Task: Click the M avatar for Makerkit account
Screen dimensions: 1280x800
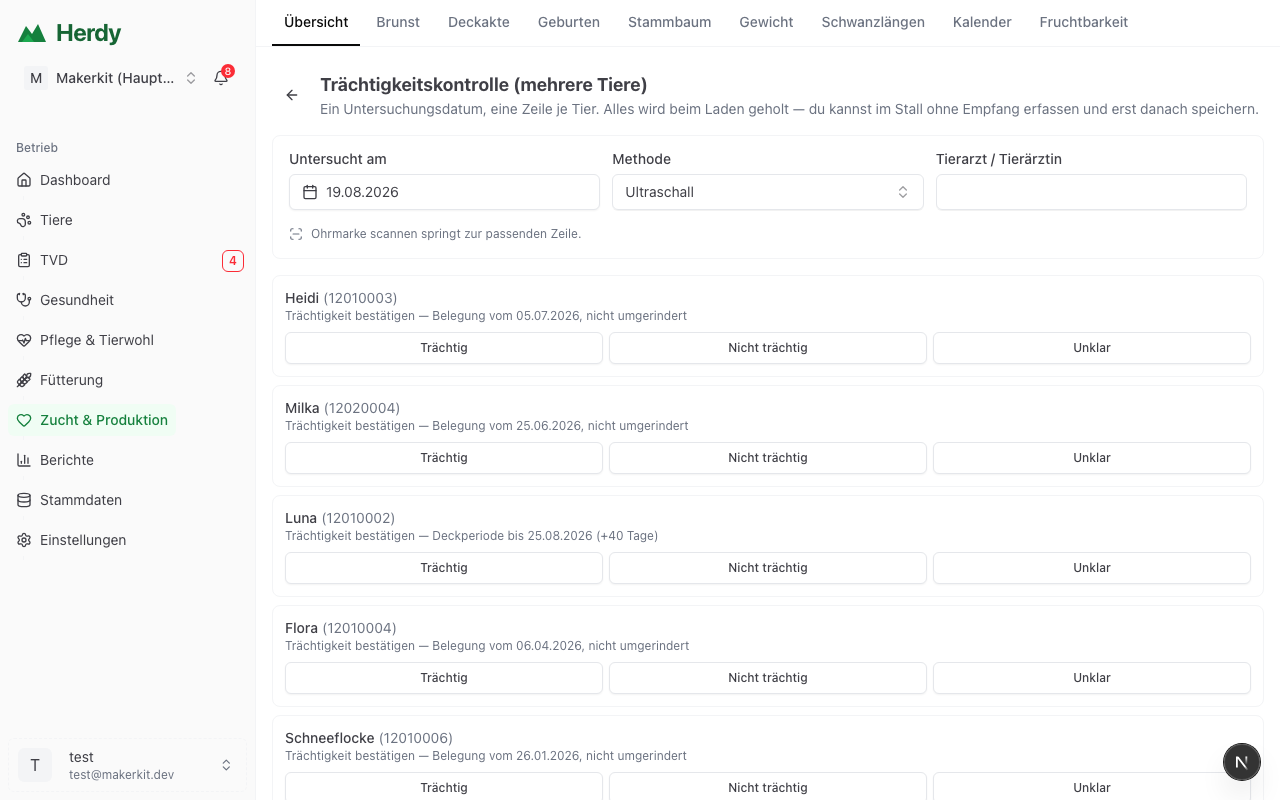Action: point(36,78)
